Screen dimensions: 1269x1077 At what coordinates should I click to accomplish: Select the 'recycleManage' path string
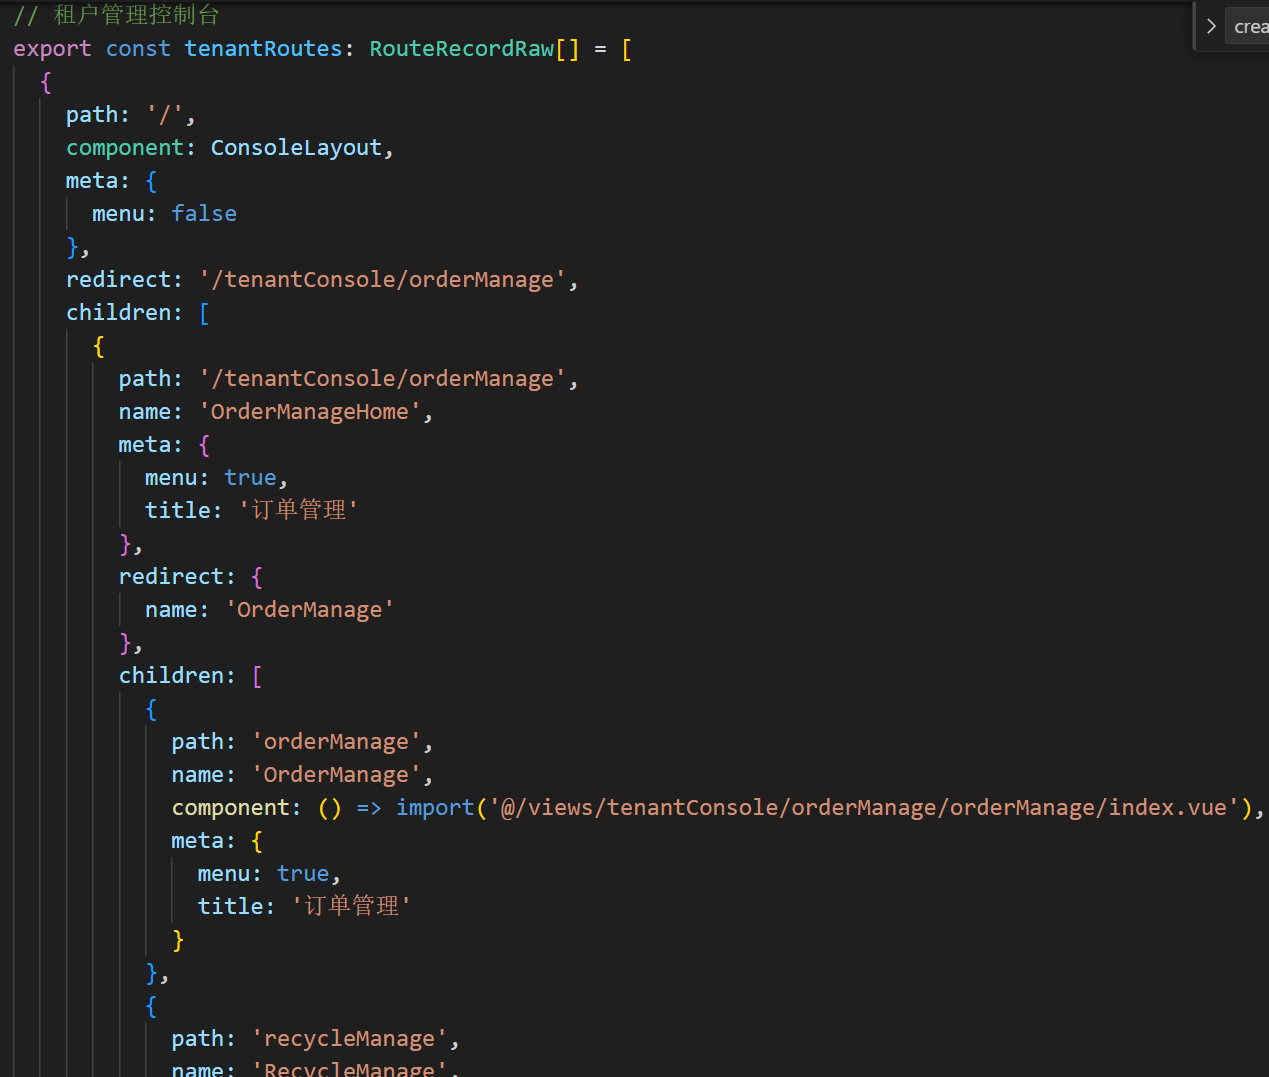[349, 1038]
